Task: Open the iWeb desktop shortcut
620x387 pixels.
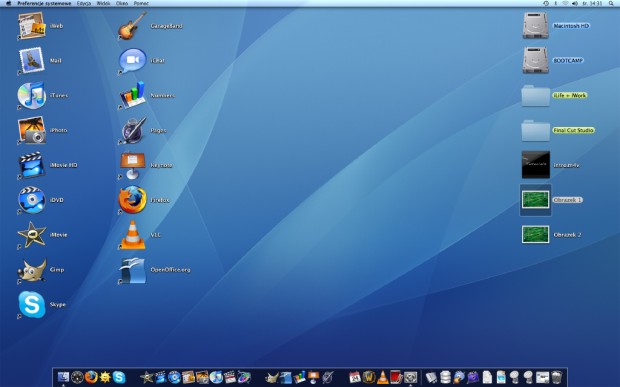Action: (32, 26)
